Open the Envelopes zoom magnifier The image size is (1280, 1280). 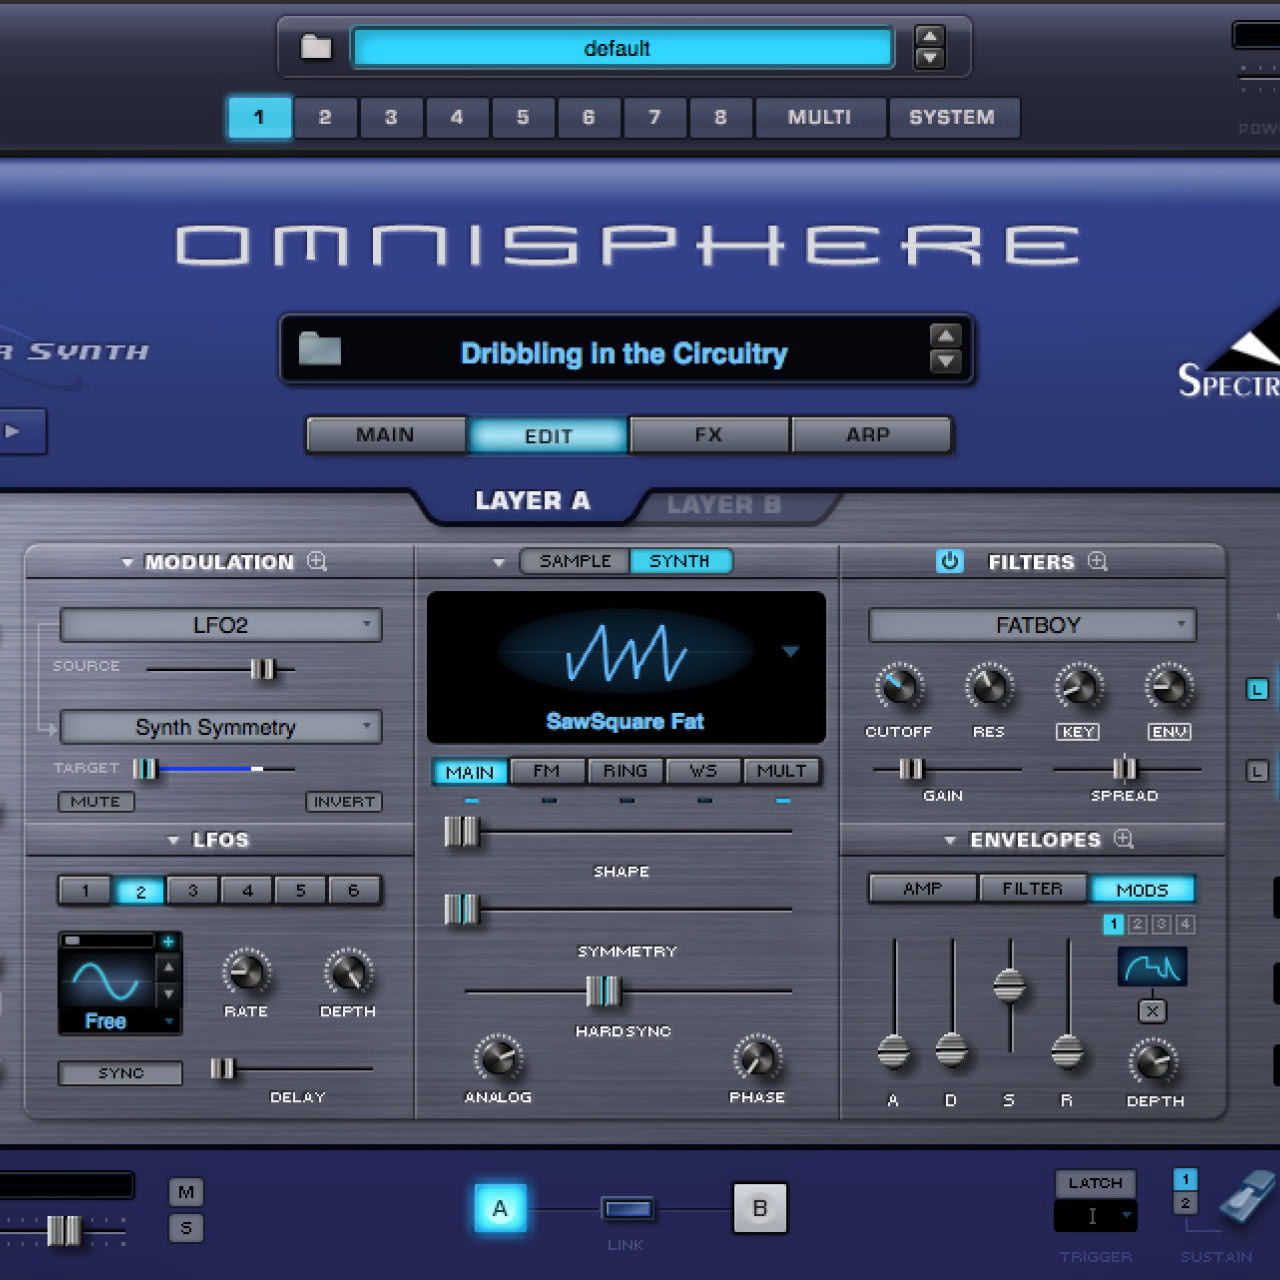[1124, 839]
